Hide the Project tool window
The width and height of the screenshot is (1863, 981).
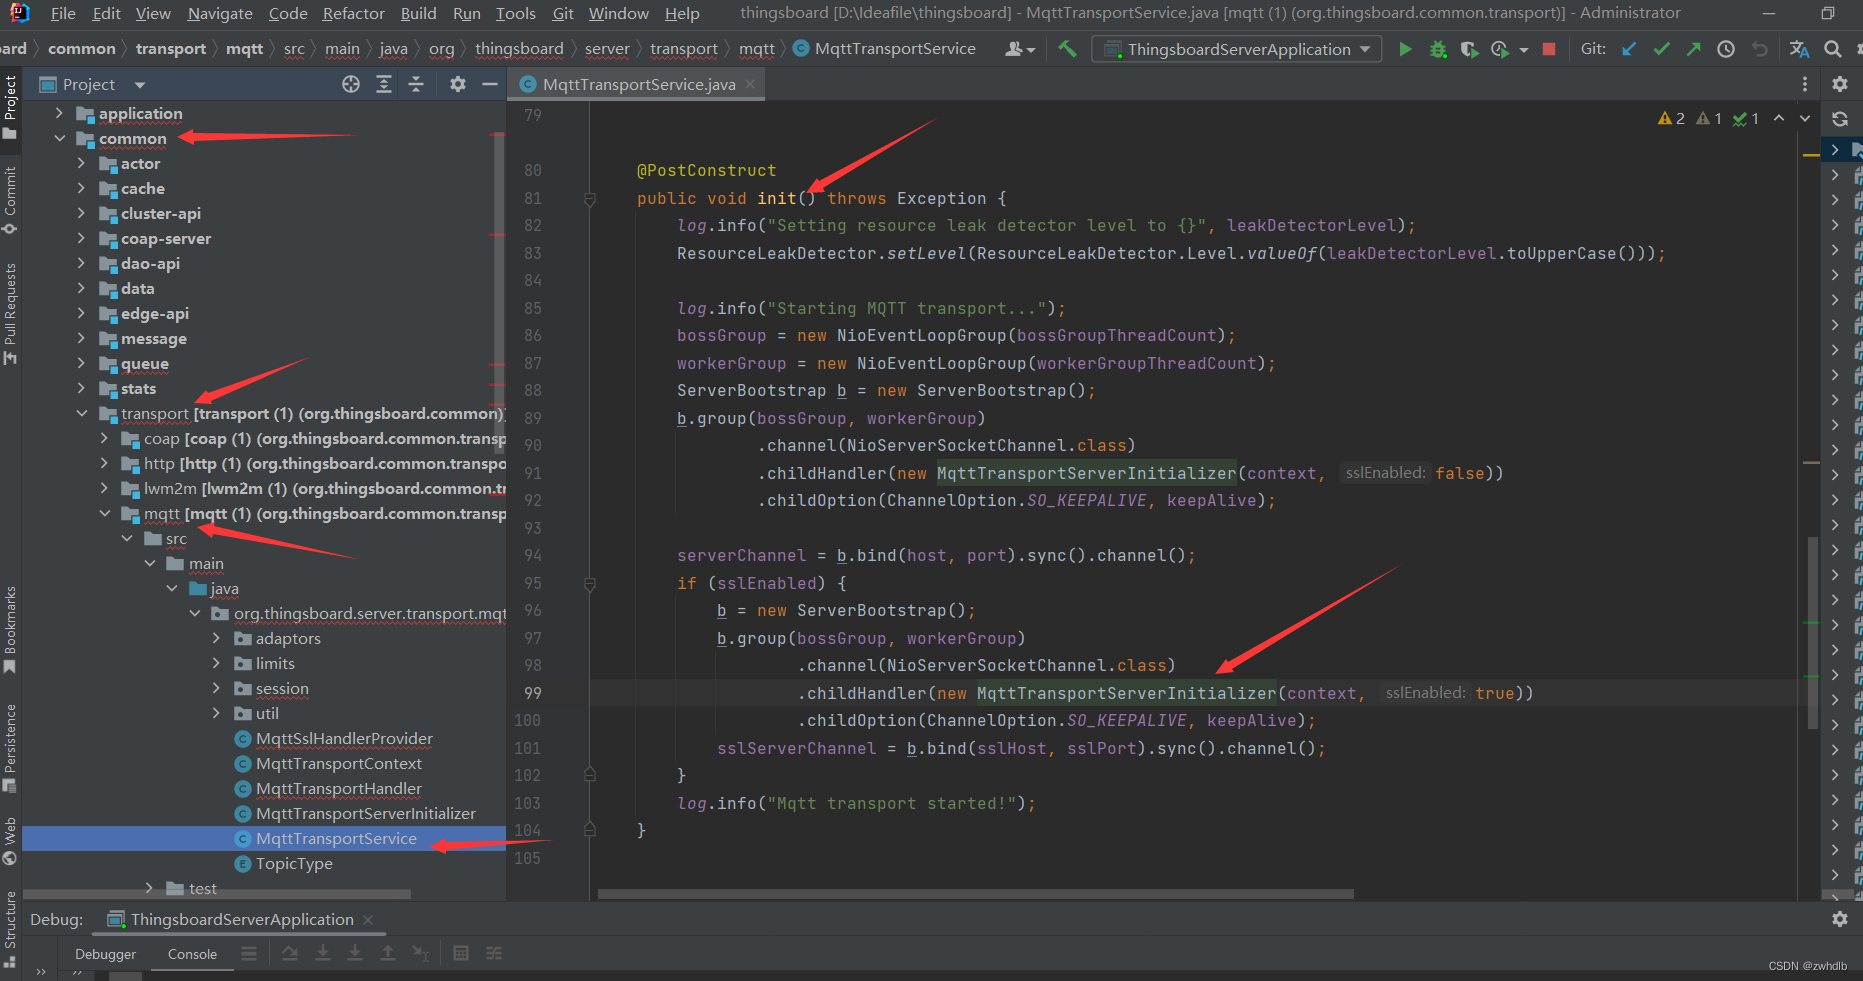(x=490, y=85)
